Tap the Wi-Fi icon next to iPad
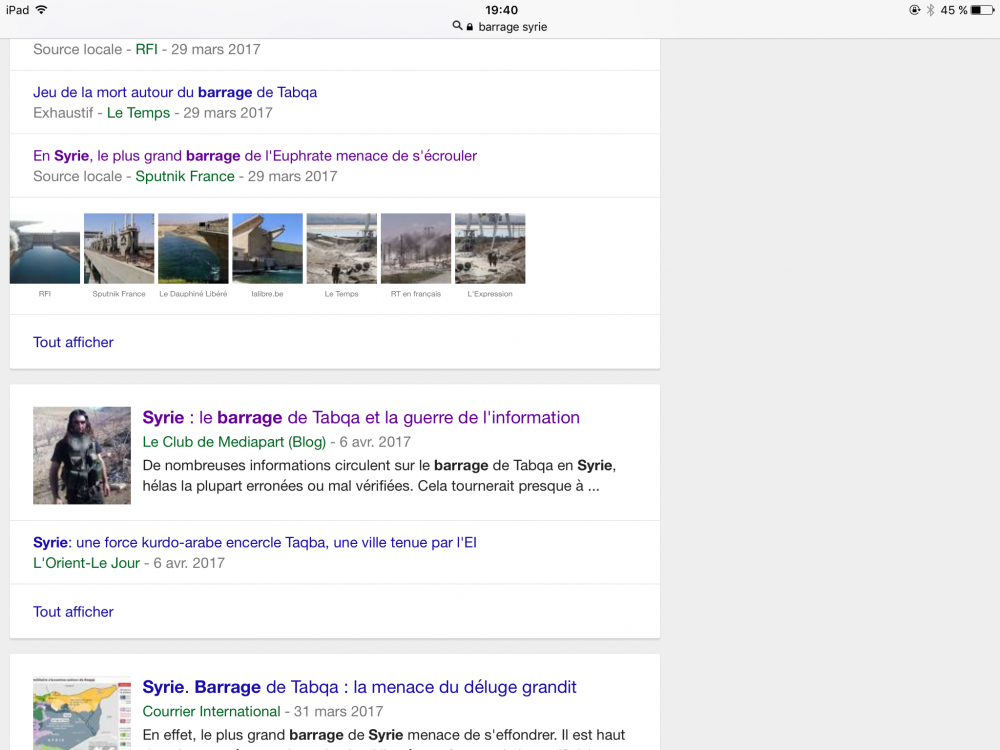 coord(41,10)
